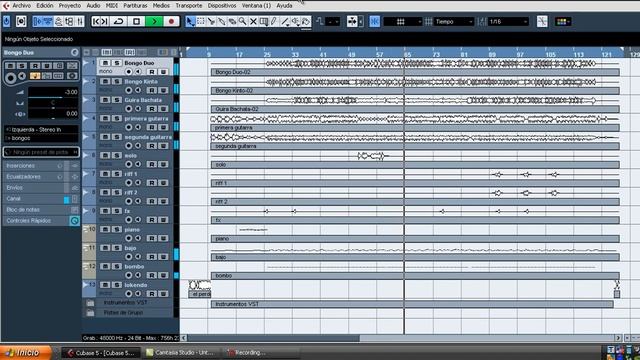Mute the bajo track
The height and width of the screenshot is (360, 640).
click(105, 248)
